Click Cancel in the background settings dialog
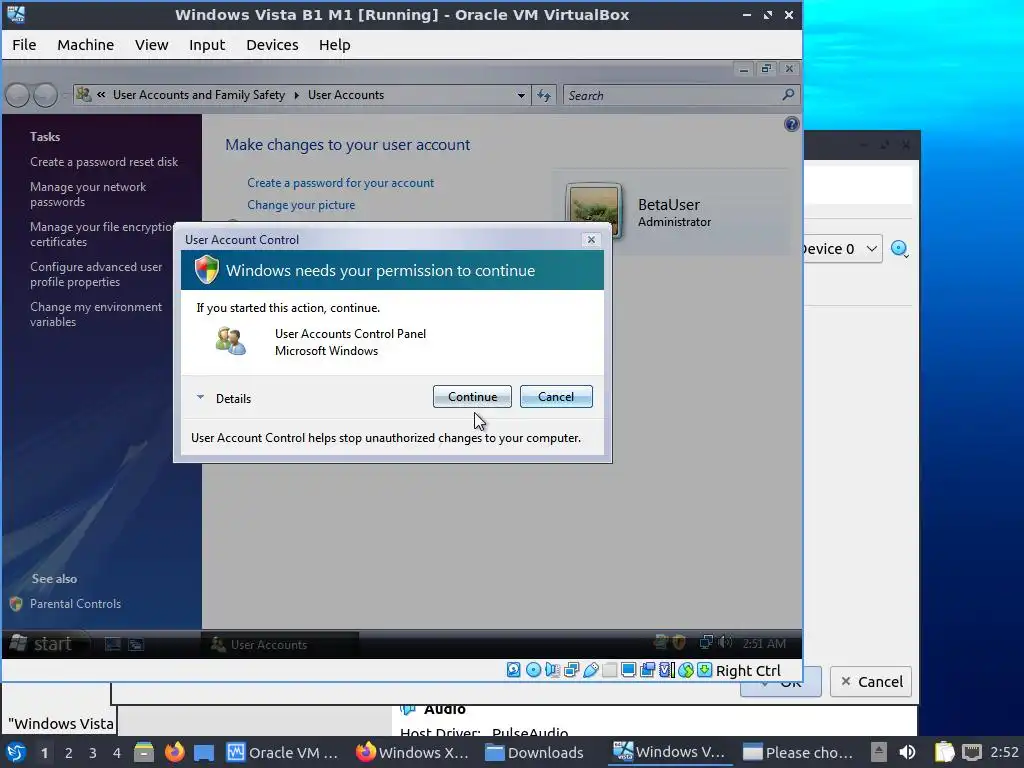Viewport: 1024px width, 768px height. (x=871, y=682)
